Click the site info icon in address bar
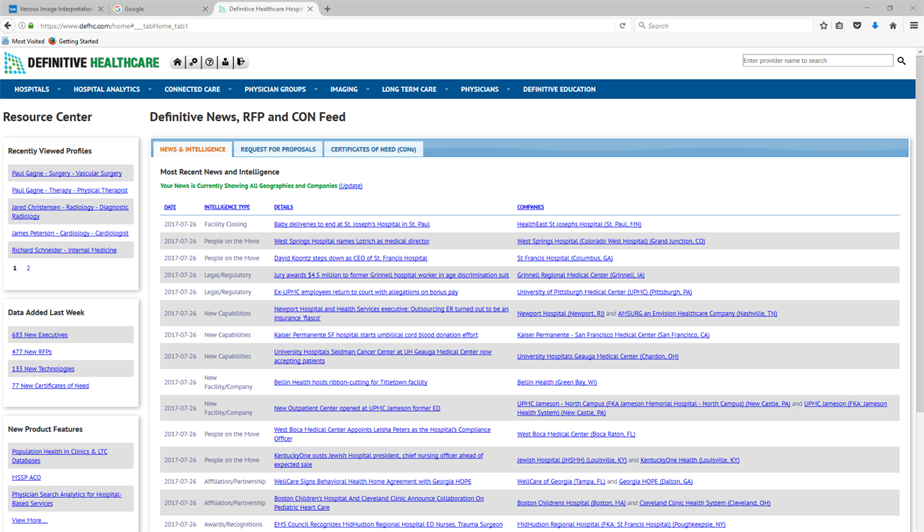Screen dimensions: 924x532 [22, 26]
